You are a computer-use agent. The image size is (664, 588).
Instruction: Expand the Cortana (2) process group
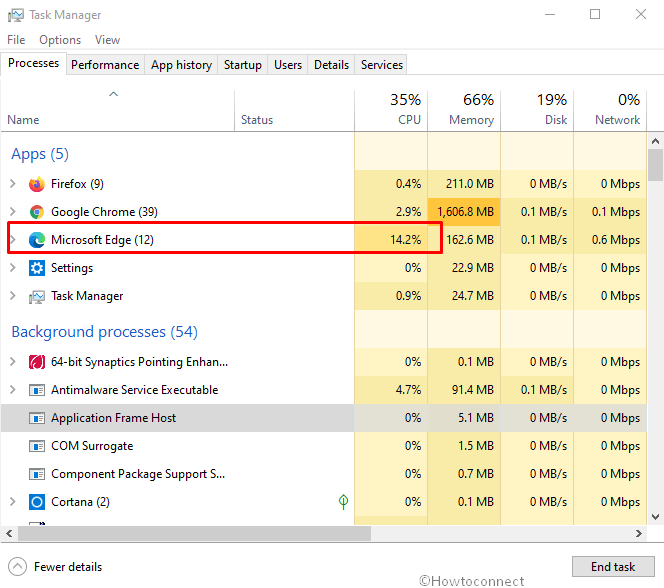tap(13, 502)
